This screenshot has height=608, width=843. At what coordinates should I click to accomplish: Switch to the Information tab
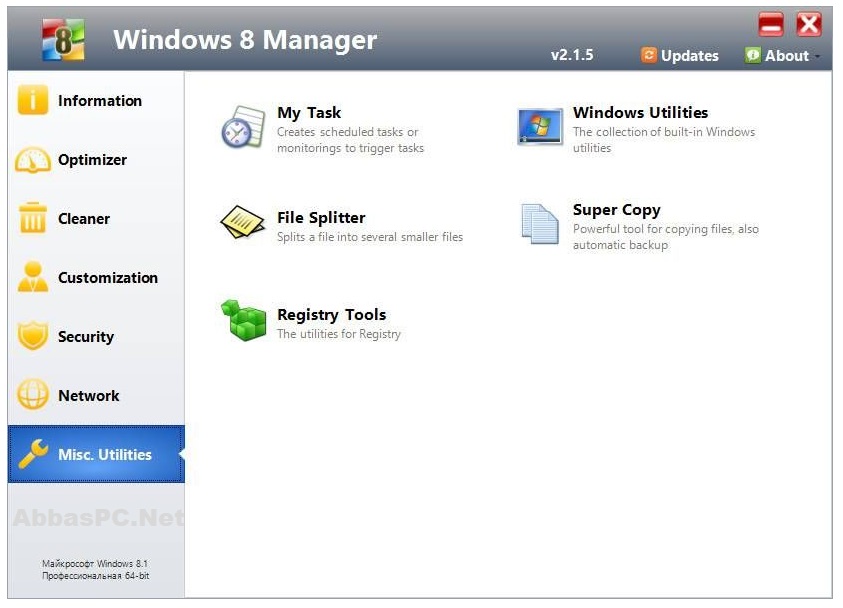point(96,101)
